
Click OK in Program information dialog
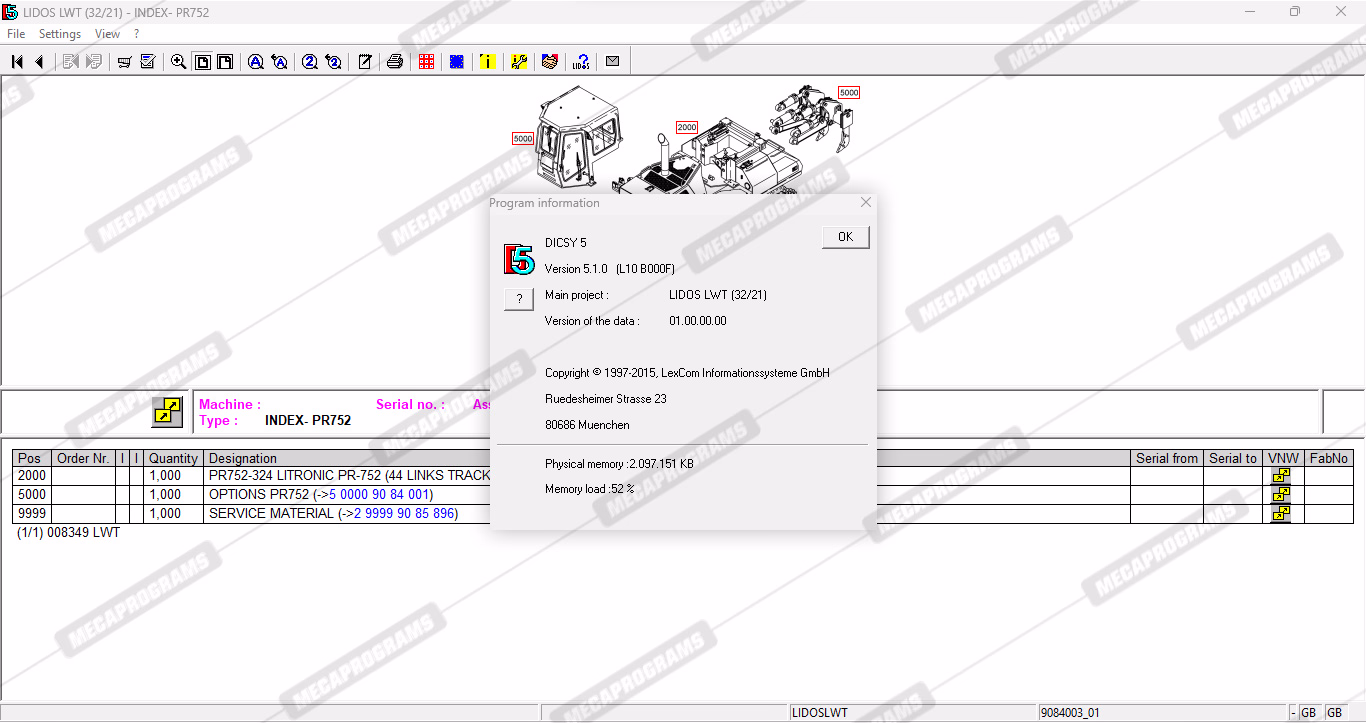point(846,237)
